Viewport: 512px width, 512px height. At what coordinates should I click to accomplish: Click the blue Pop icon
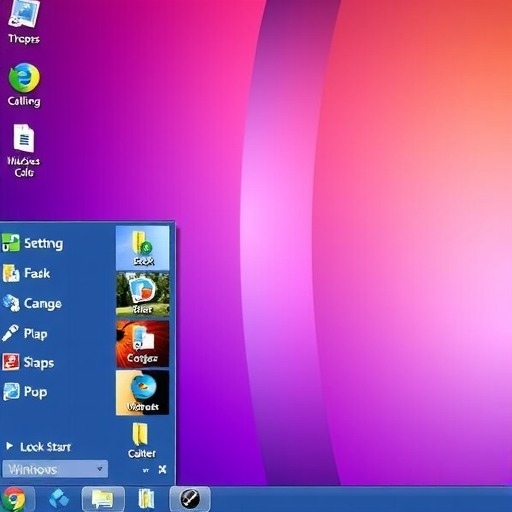11,392
